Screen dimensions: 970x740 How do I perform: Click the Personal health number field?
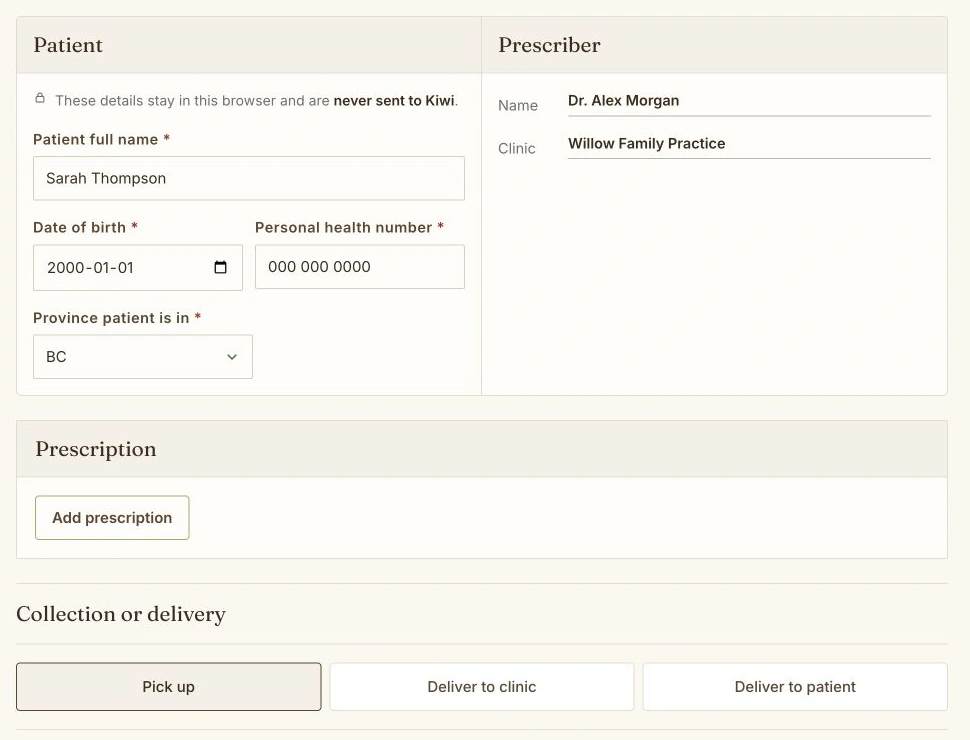pyautogui.click(x=359, y=267)
